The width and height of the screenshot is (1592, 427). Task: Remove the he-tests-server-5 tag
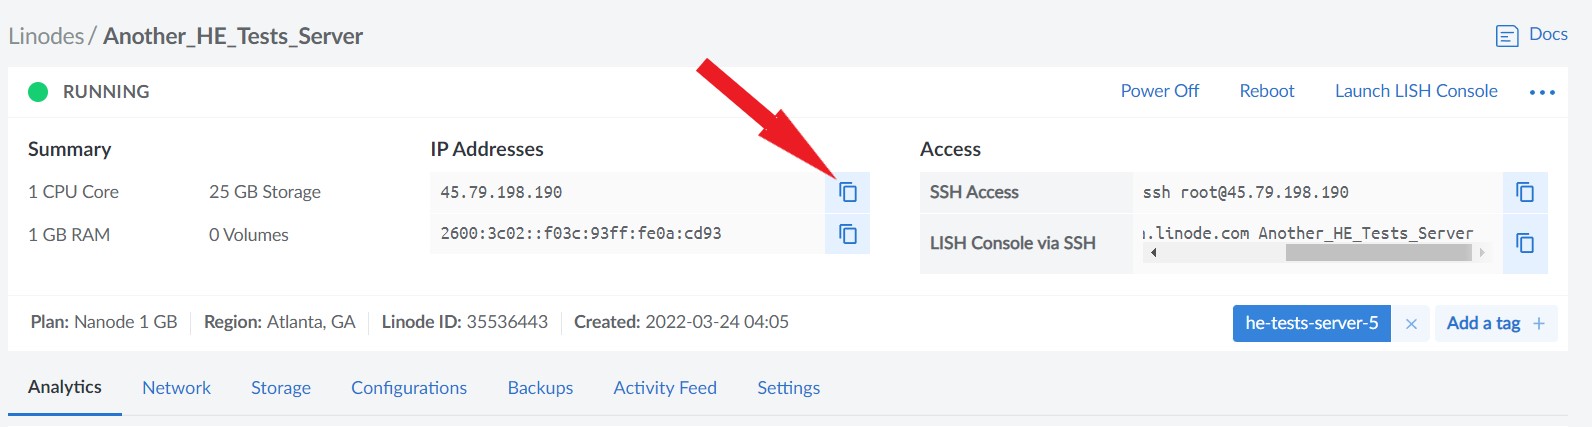[1411, 323]
